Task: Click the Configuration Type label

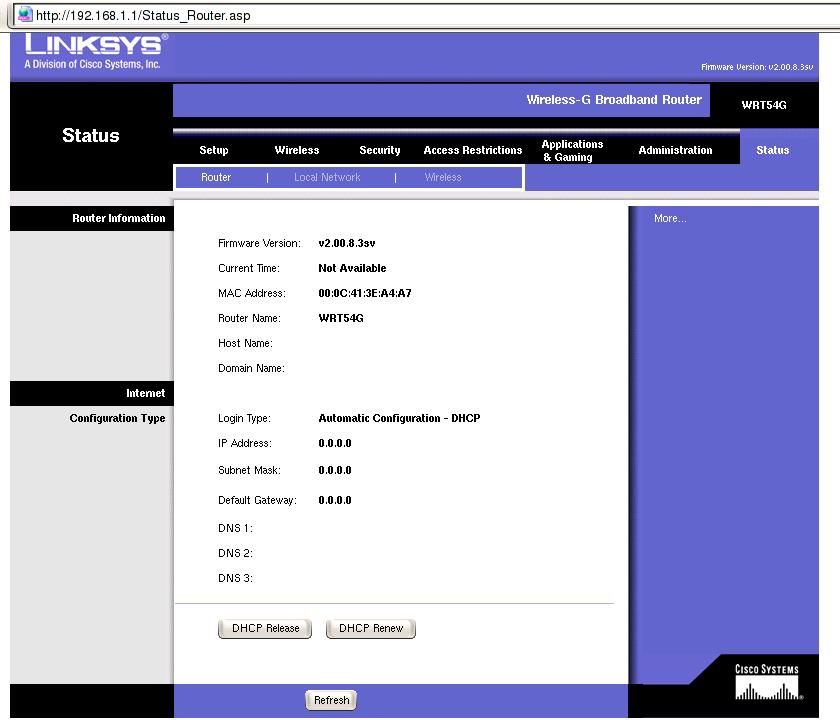Action: [117, 418]
